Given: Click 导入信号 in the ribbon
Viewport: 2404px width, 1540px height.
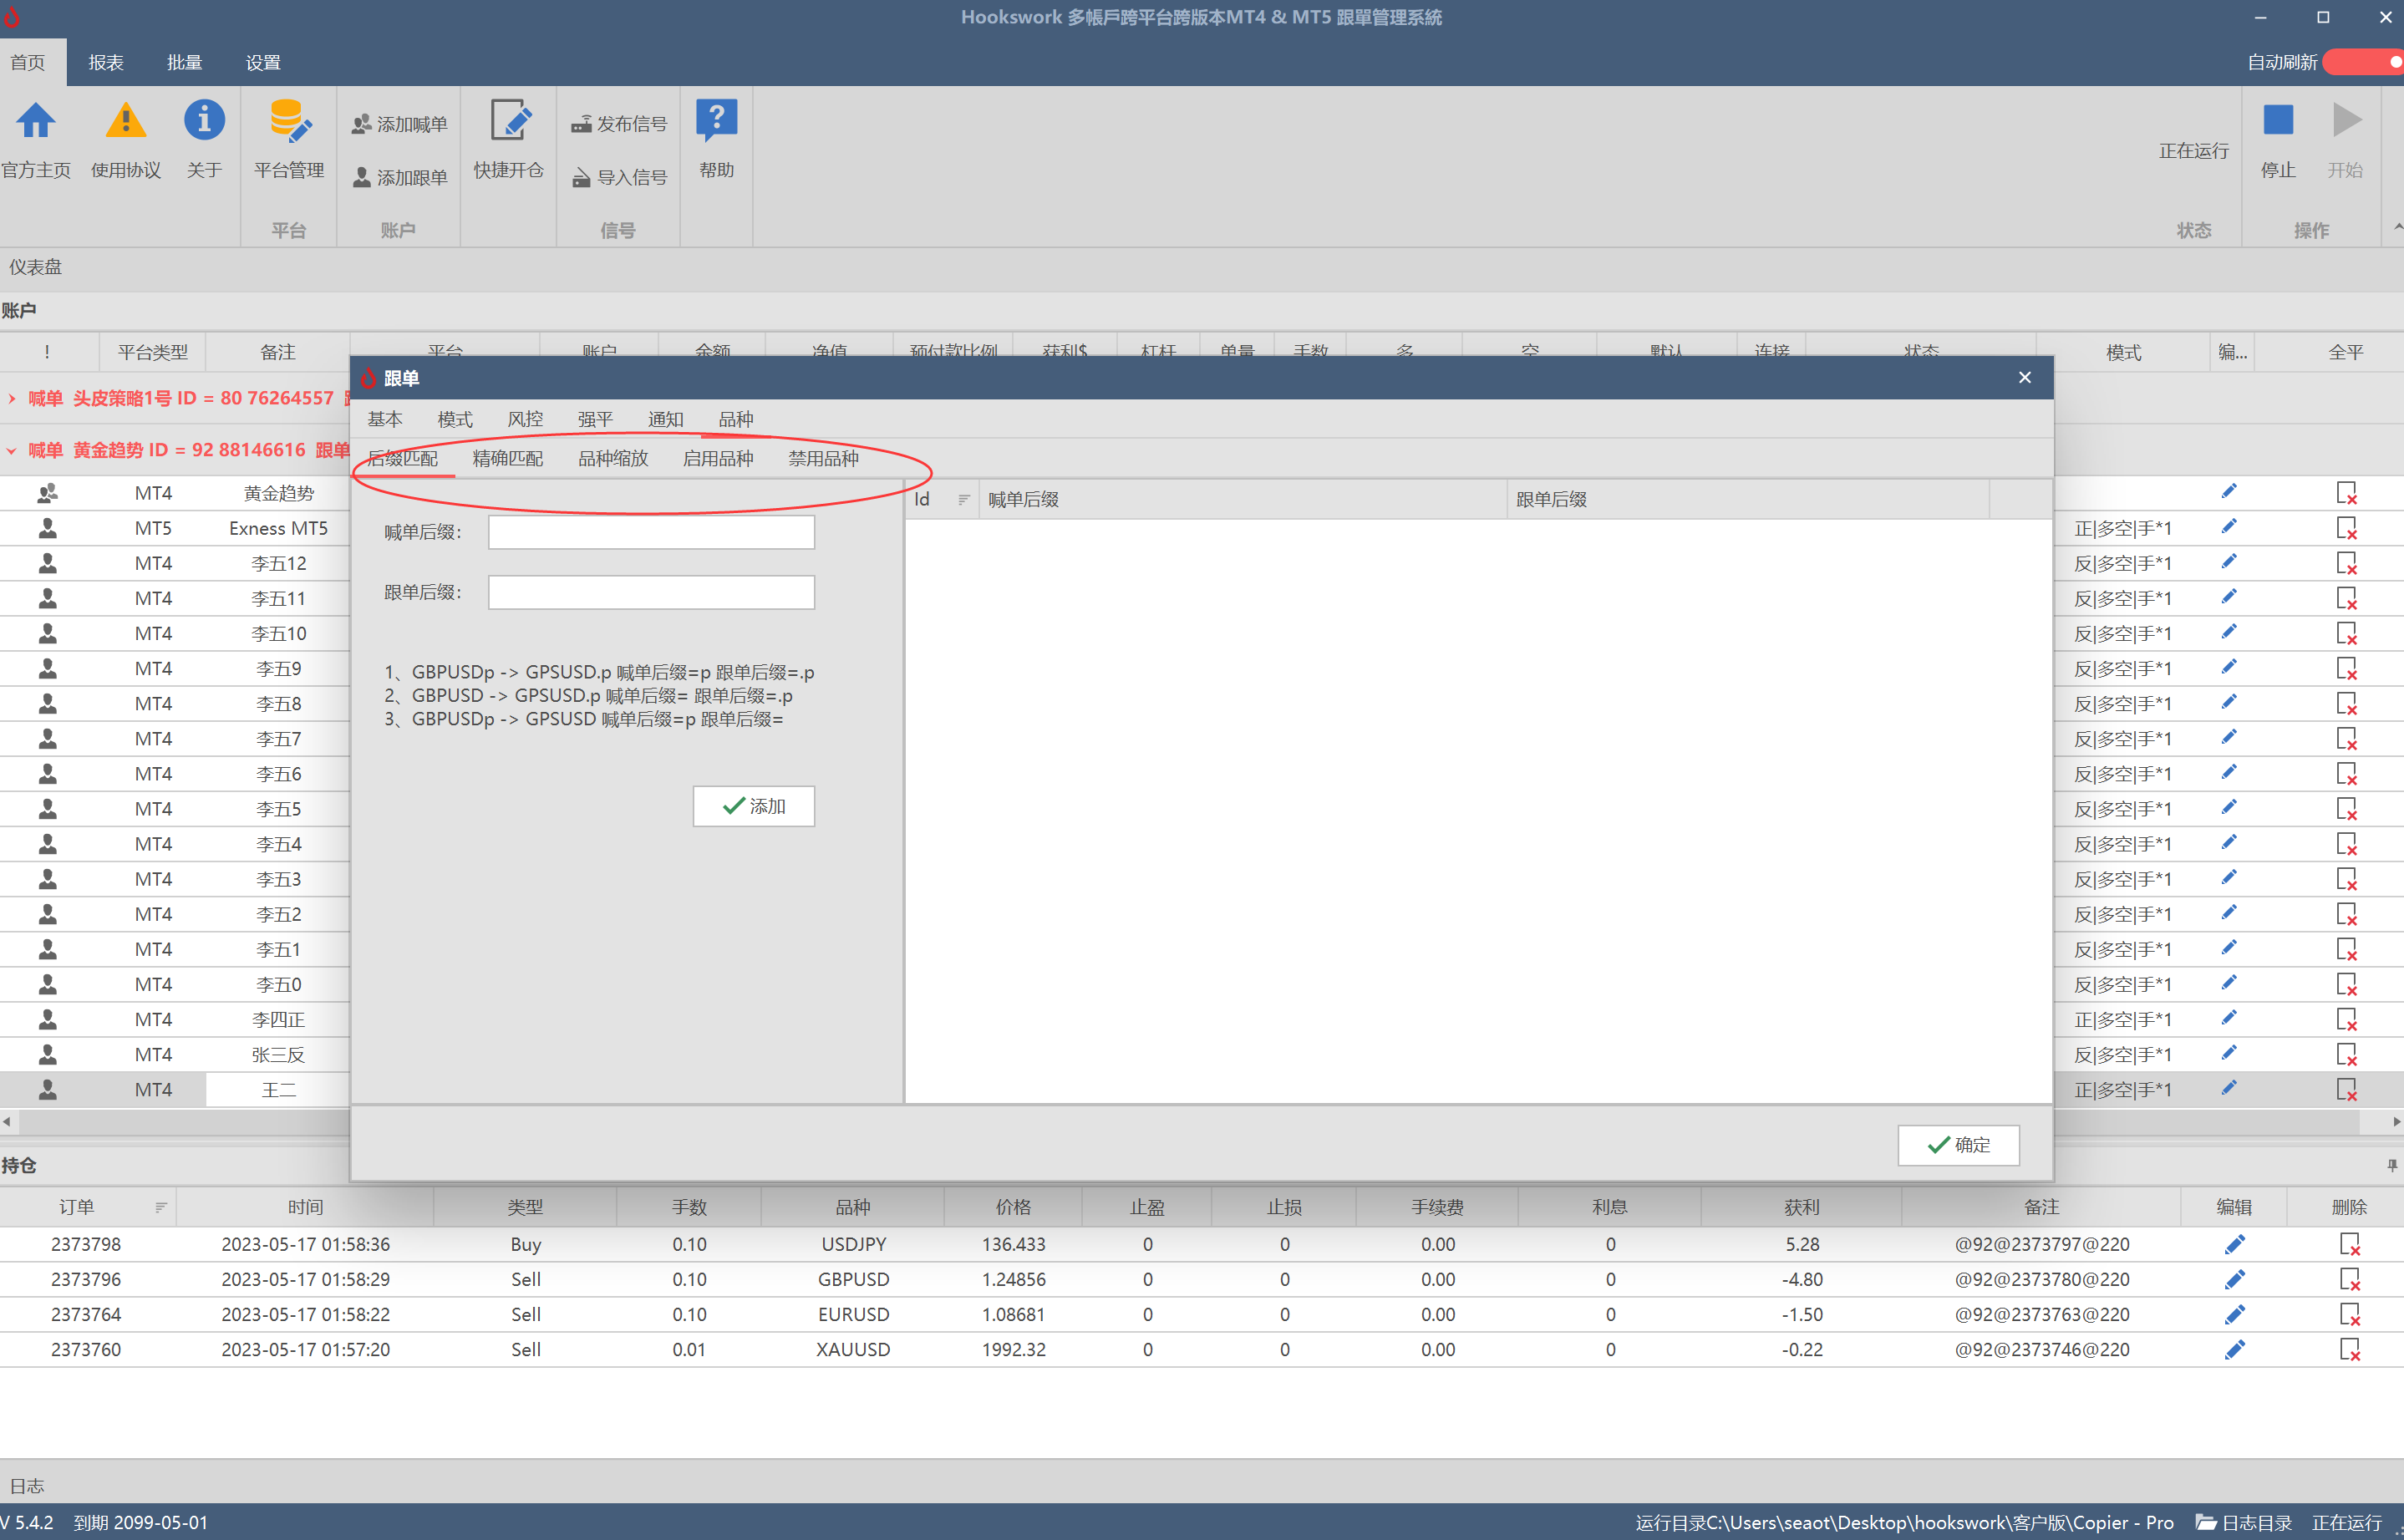Looking at the screenshot, I should 618,177.
